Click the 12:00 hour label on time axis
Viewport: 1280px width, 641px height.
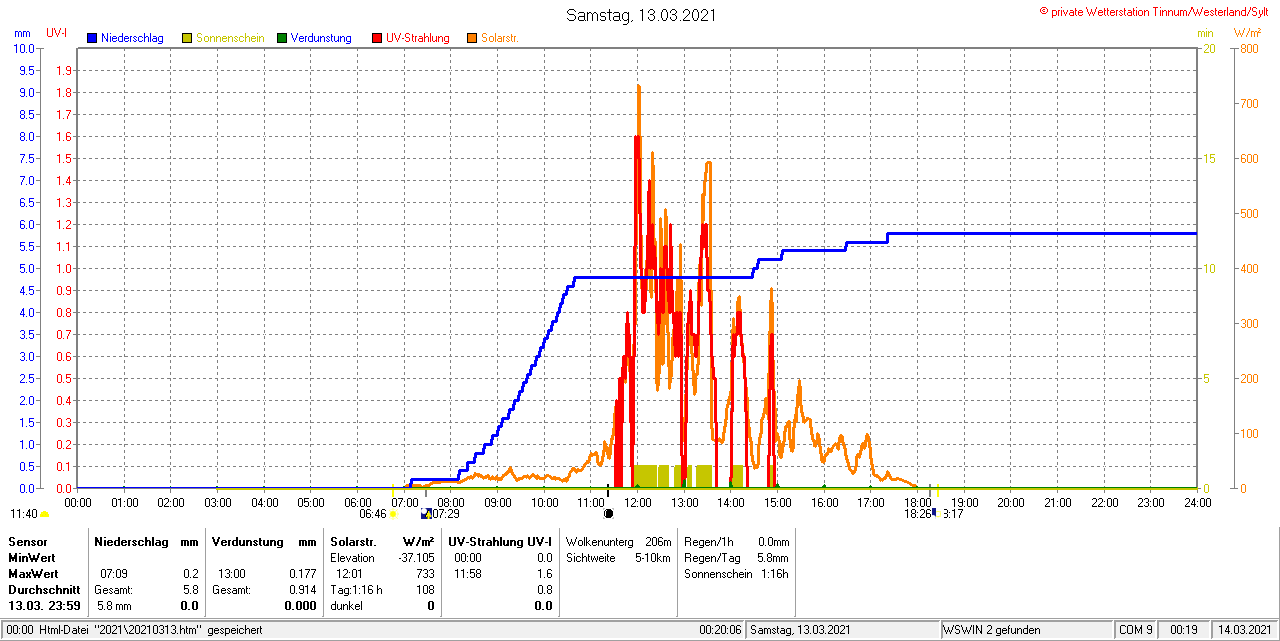tap(638, 502)
